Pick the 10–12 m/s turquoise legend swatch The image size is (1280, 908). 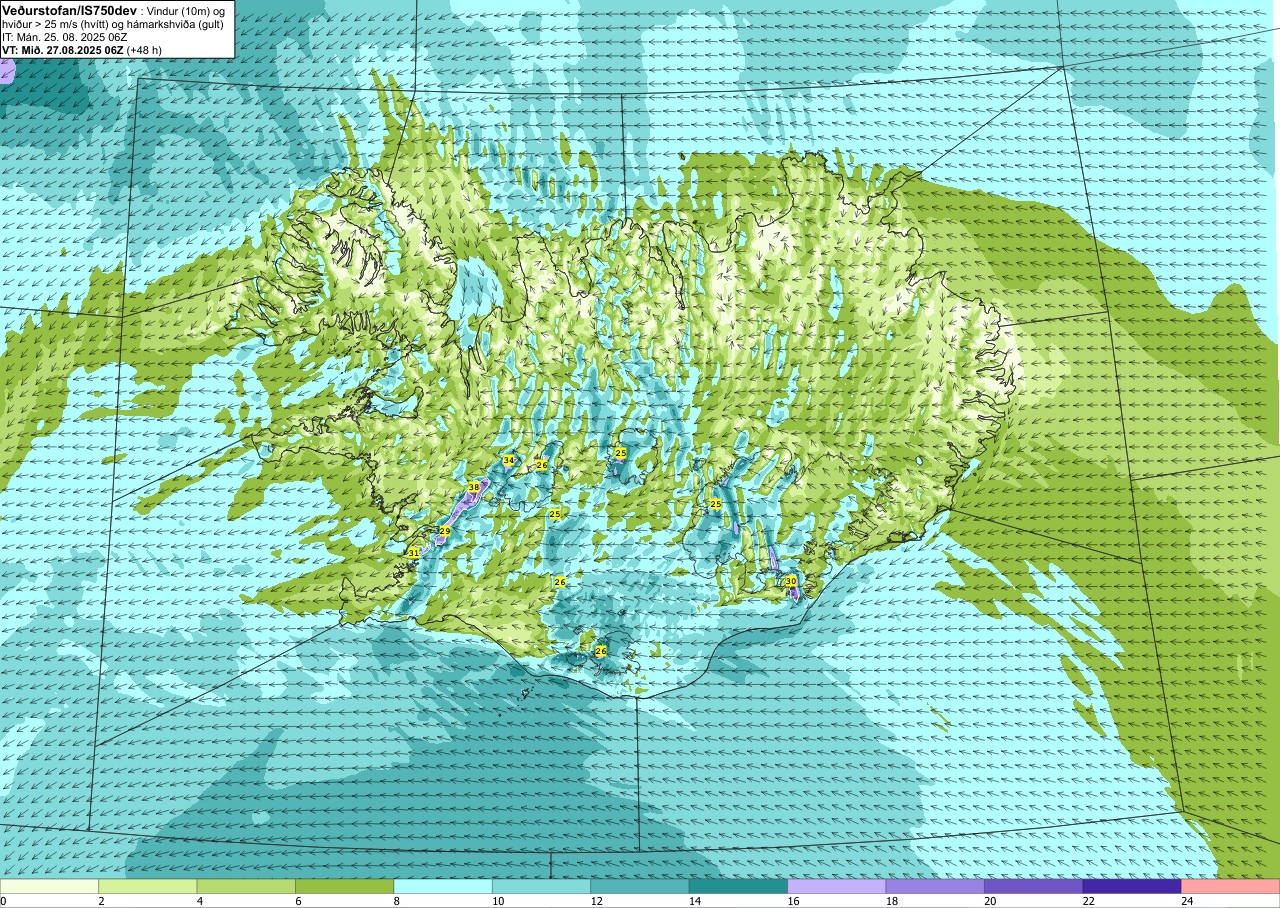(x=541, y=886)
